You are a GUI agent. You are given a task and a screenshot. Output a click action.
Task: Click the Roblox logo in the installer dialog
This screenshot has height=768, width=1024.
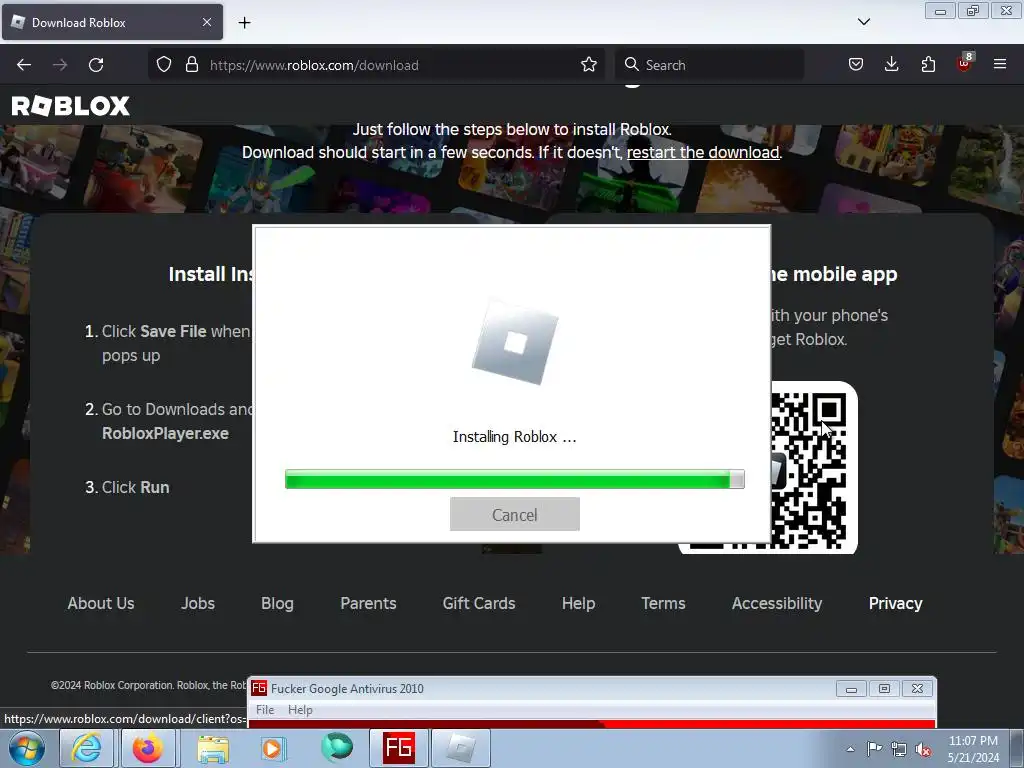(x=515, y=342)
